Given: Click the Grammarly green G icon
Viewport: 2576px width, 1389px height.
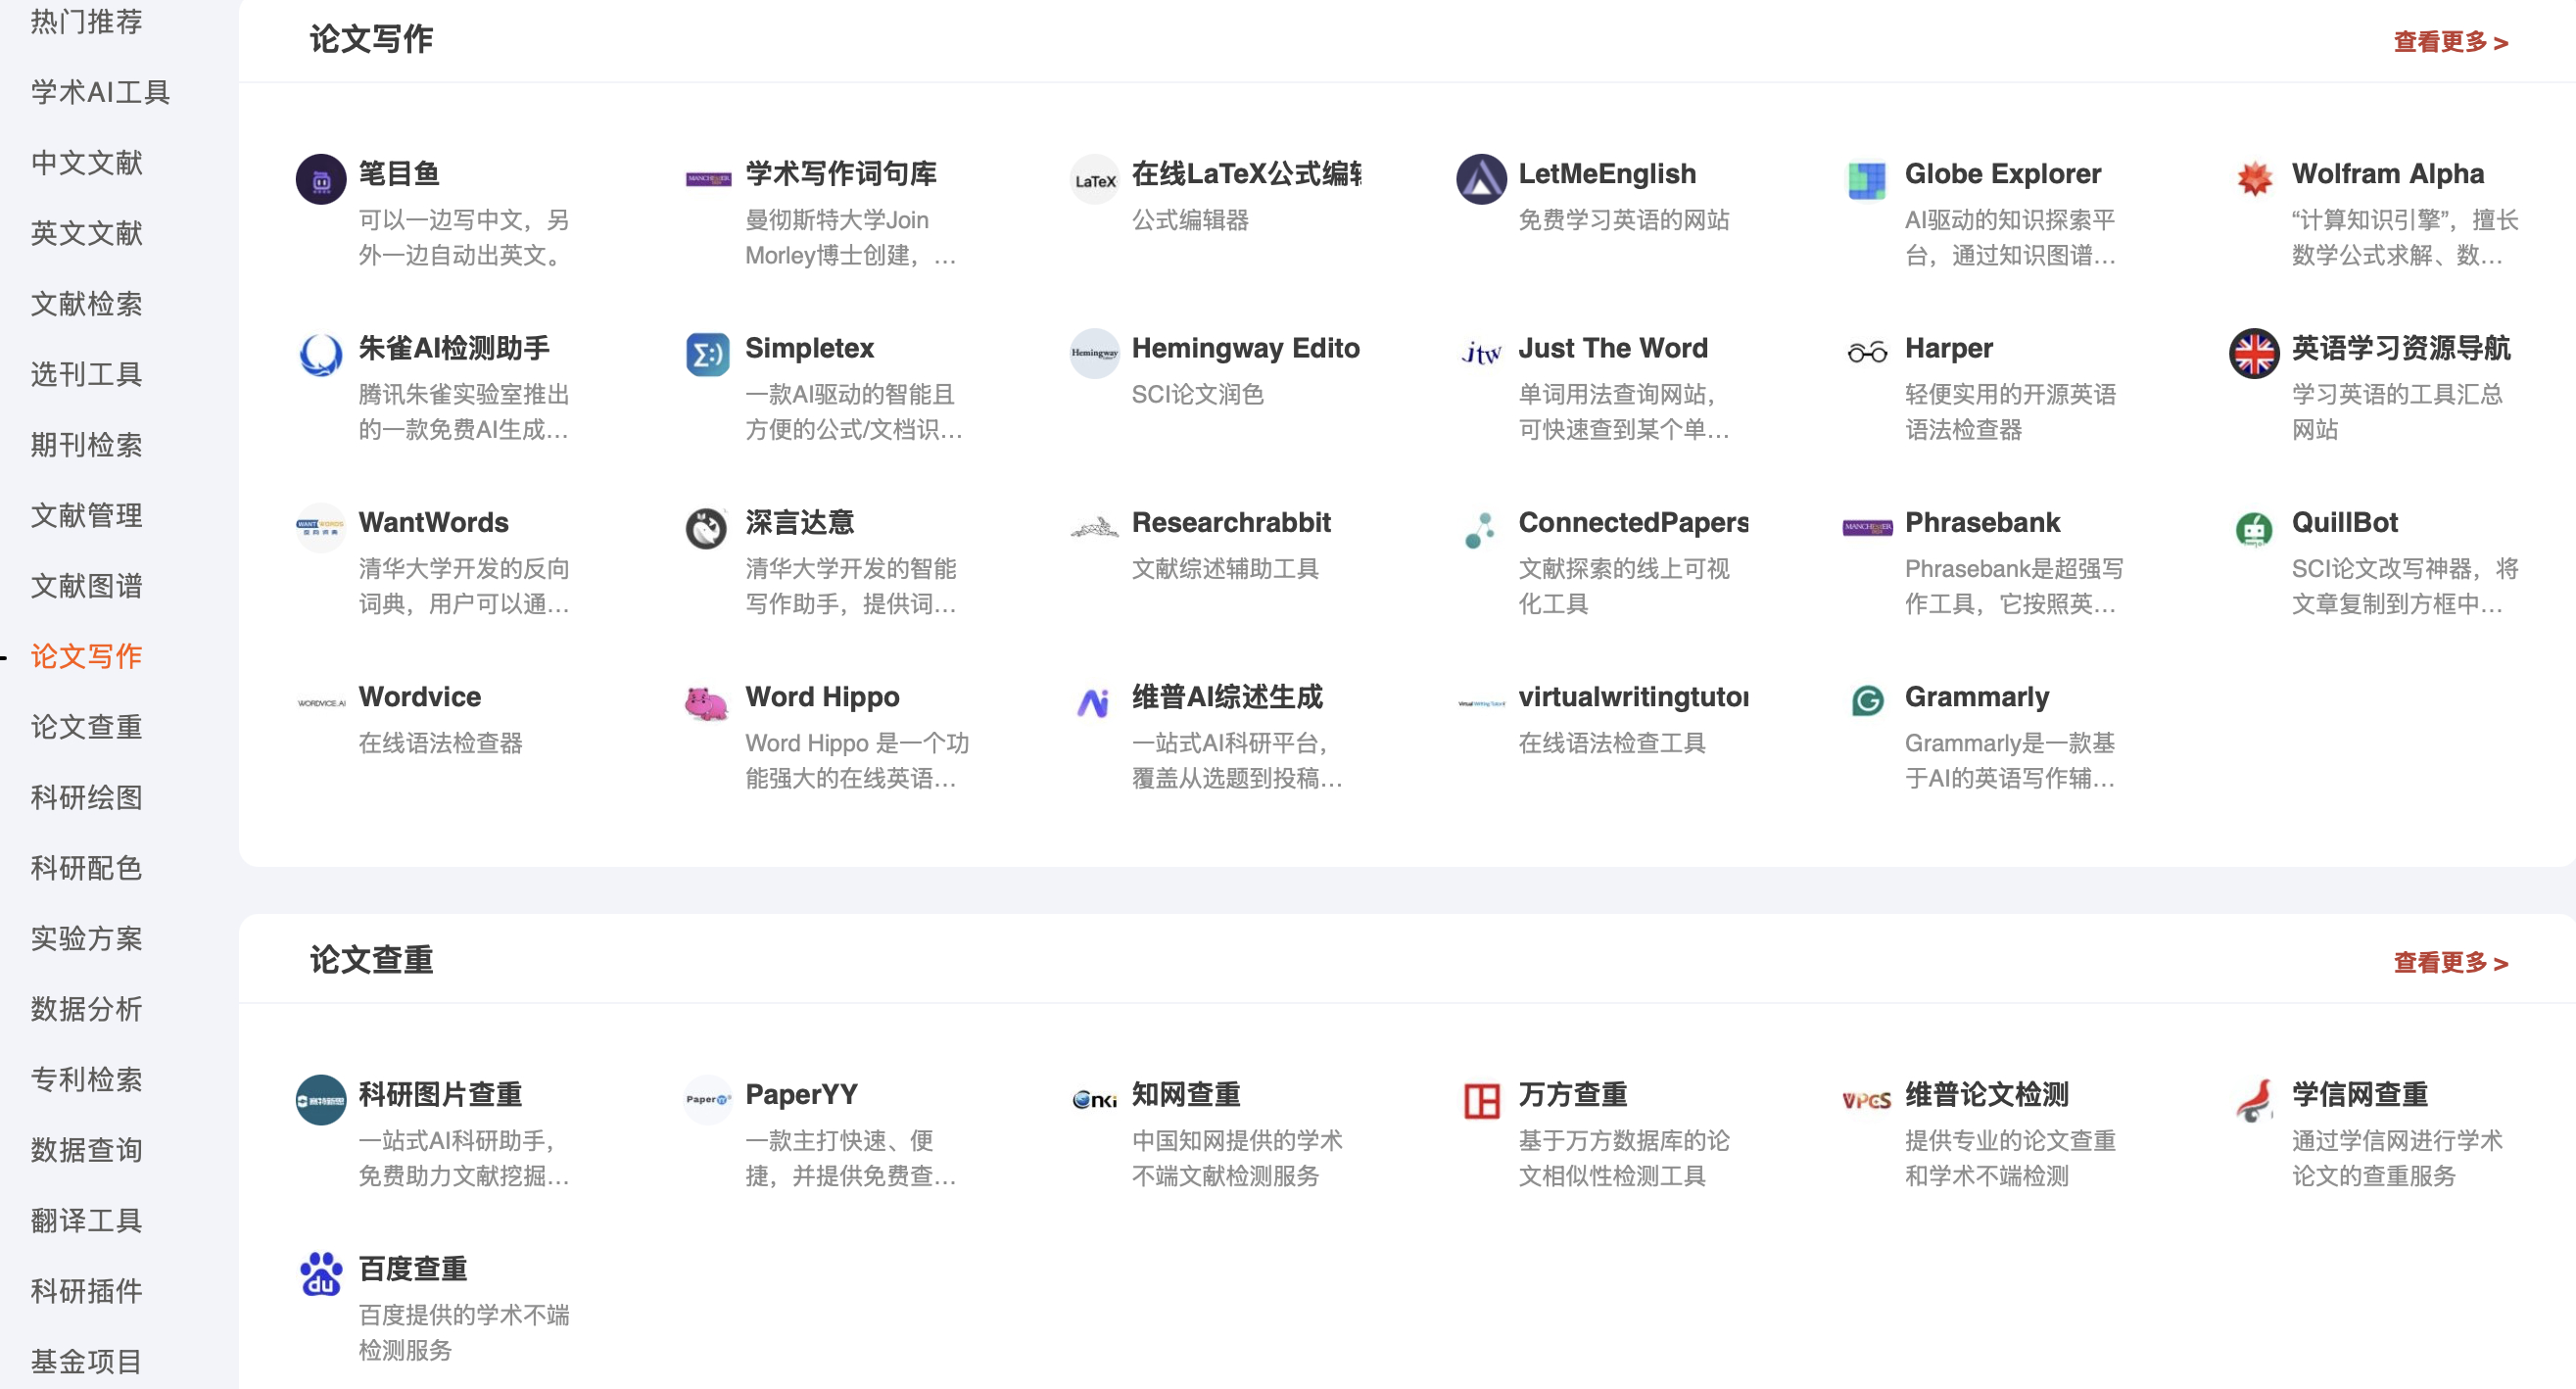Looking at the screenshot, I should coord(1866,701).
